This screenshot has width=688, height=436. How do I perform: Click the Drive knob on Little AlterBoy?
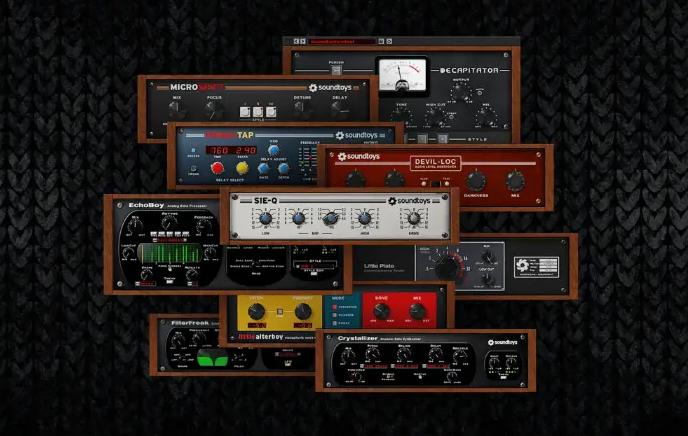pos(381,311)
